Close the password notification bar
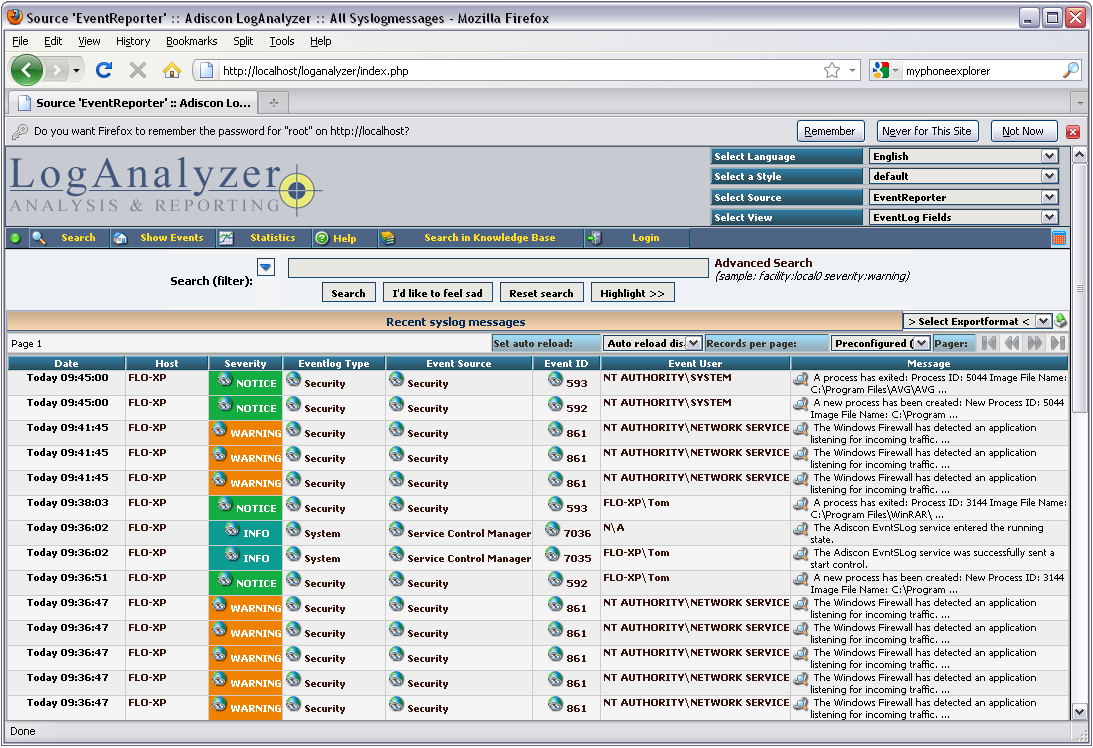This screenshot has width=1093, height=748. coord(1073,131)
